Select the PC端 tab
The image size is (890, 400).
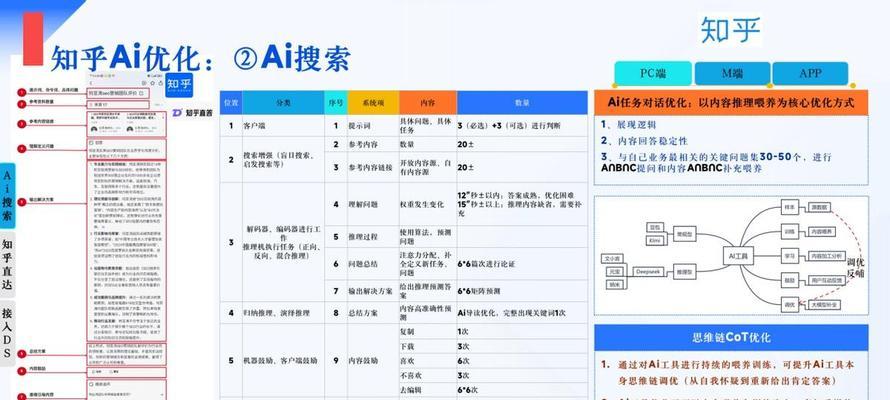pos(653,74)
